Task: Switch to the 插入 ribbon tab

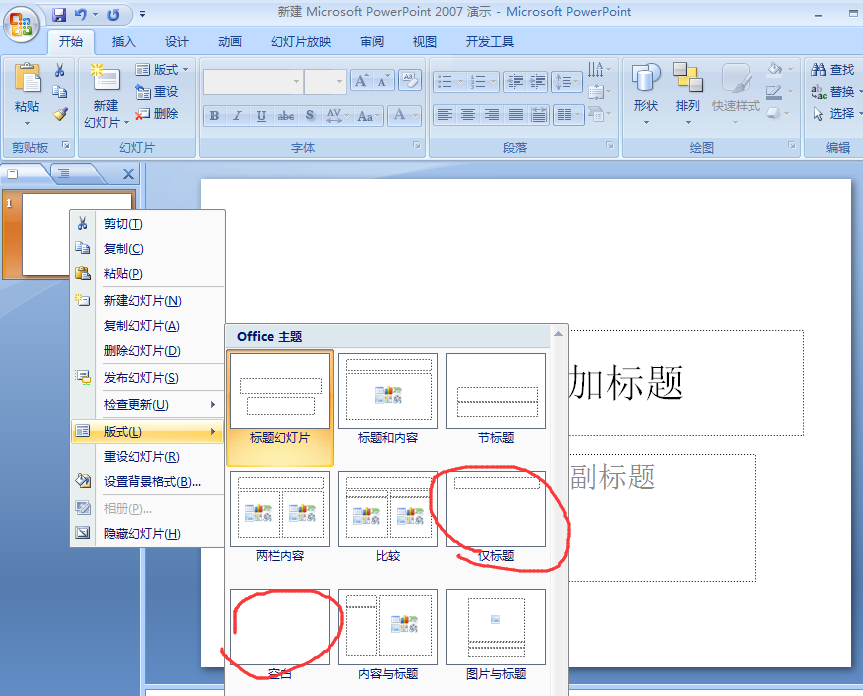Action: pos(124,42)
